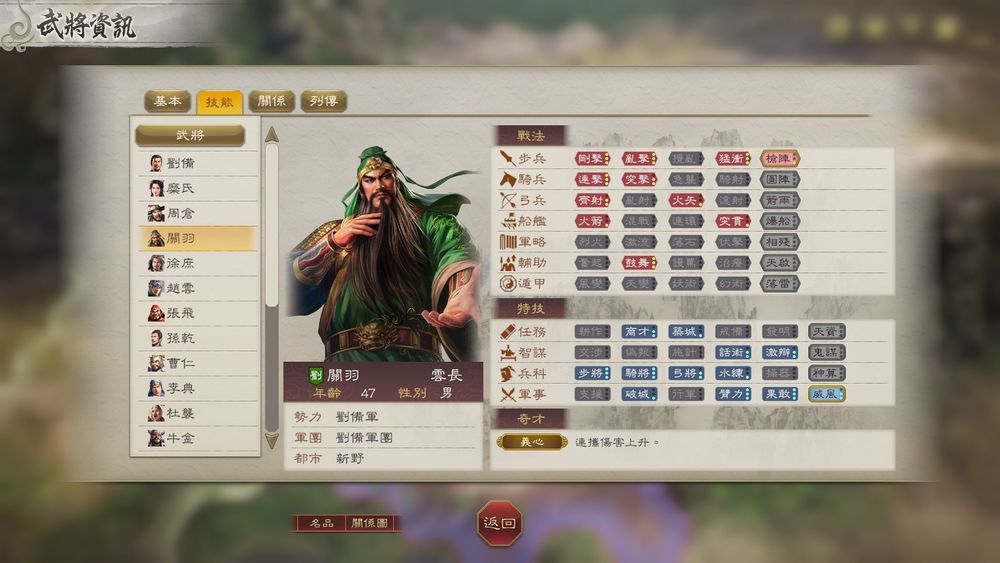Click the 任務 task skills icon
This screenshot has height=563, width=1000.
click(508, 332)
